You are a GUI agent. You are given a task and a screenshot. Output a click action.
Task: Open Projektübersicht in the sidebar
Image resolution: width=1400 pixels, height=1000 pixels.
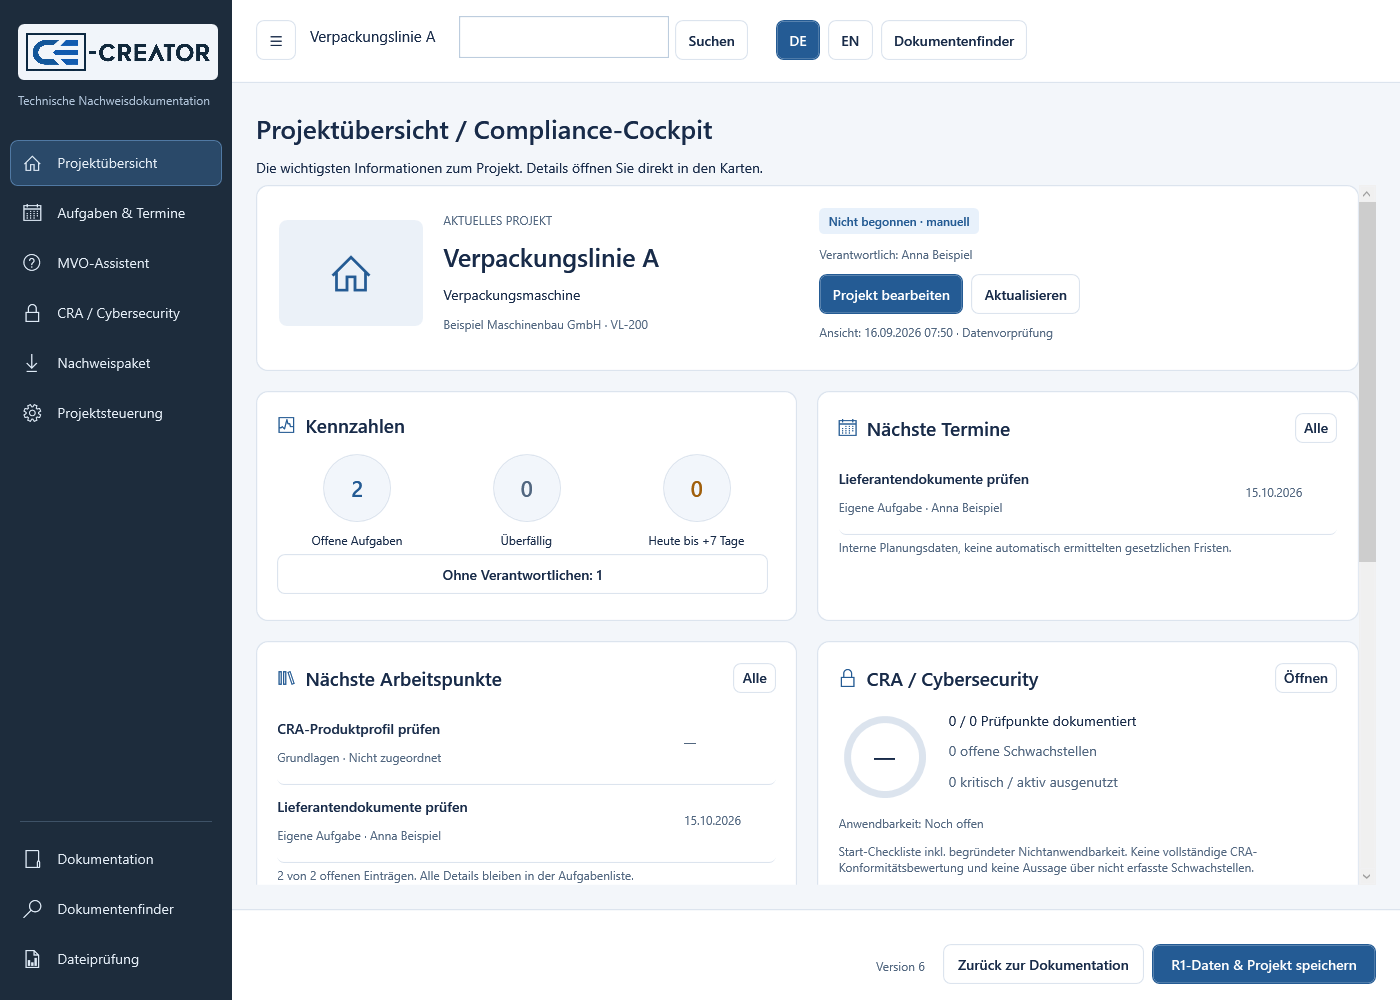point(116,163)
